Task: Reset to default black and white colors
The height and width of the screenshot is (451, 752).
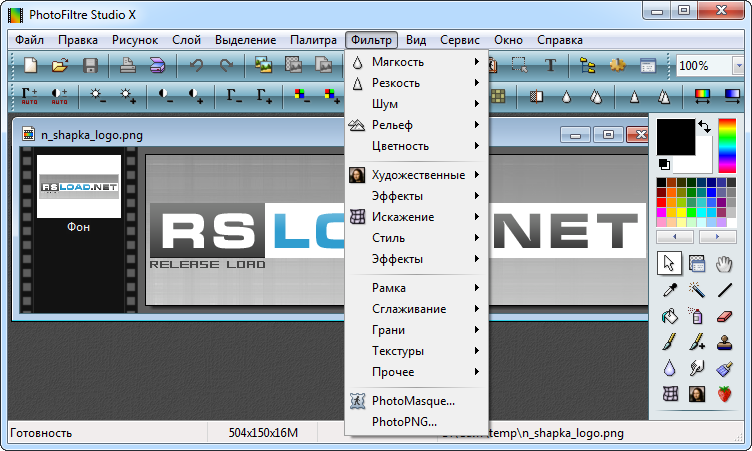Action: point(664,165)
